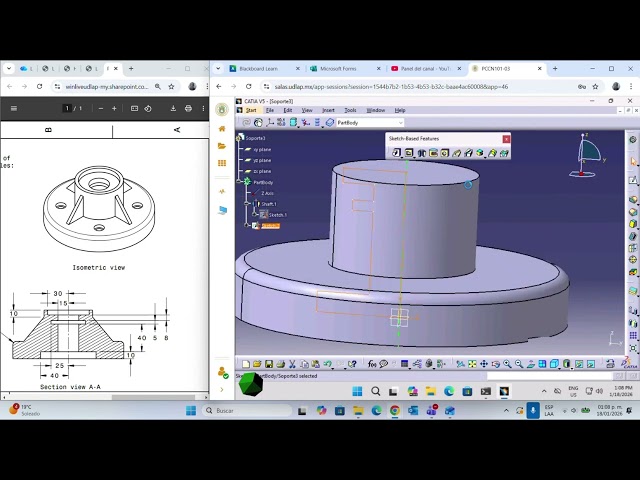Open the View menu in CATIA
640x480 pixels.
coord(307,110)
